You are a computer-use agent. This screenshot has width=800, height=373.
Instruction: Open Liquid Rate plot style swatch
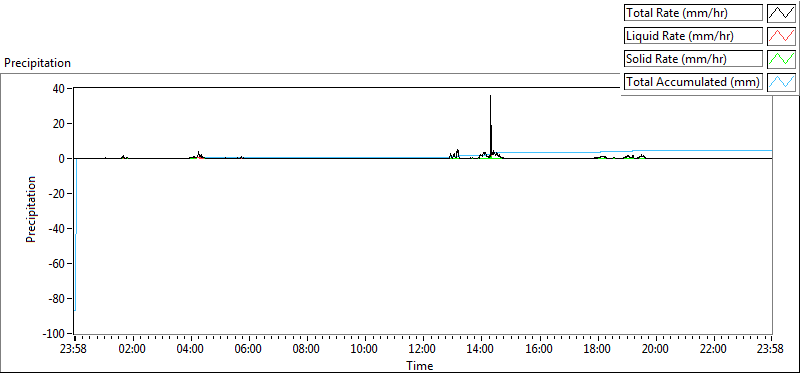point(782,36)
